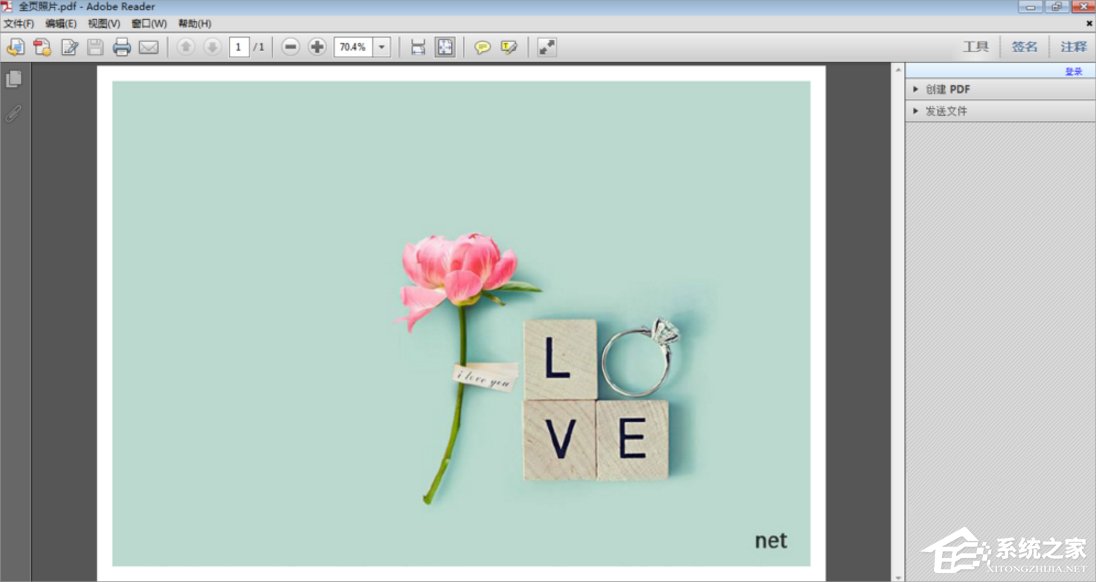Zoom out with the minus button
The image size is (1096, 582).
(x=290, y=47)
